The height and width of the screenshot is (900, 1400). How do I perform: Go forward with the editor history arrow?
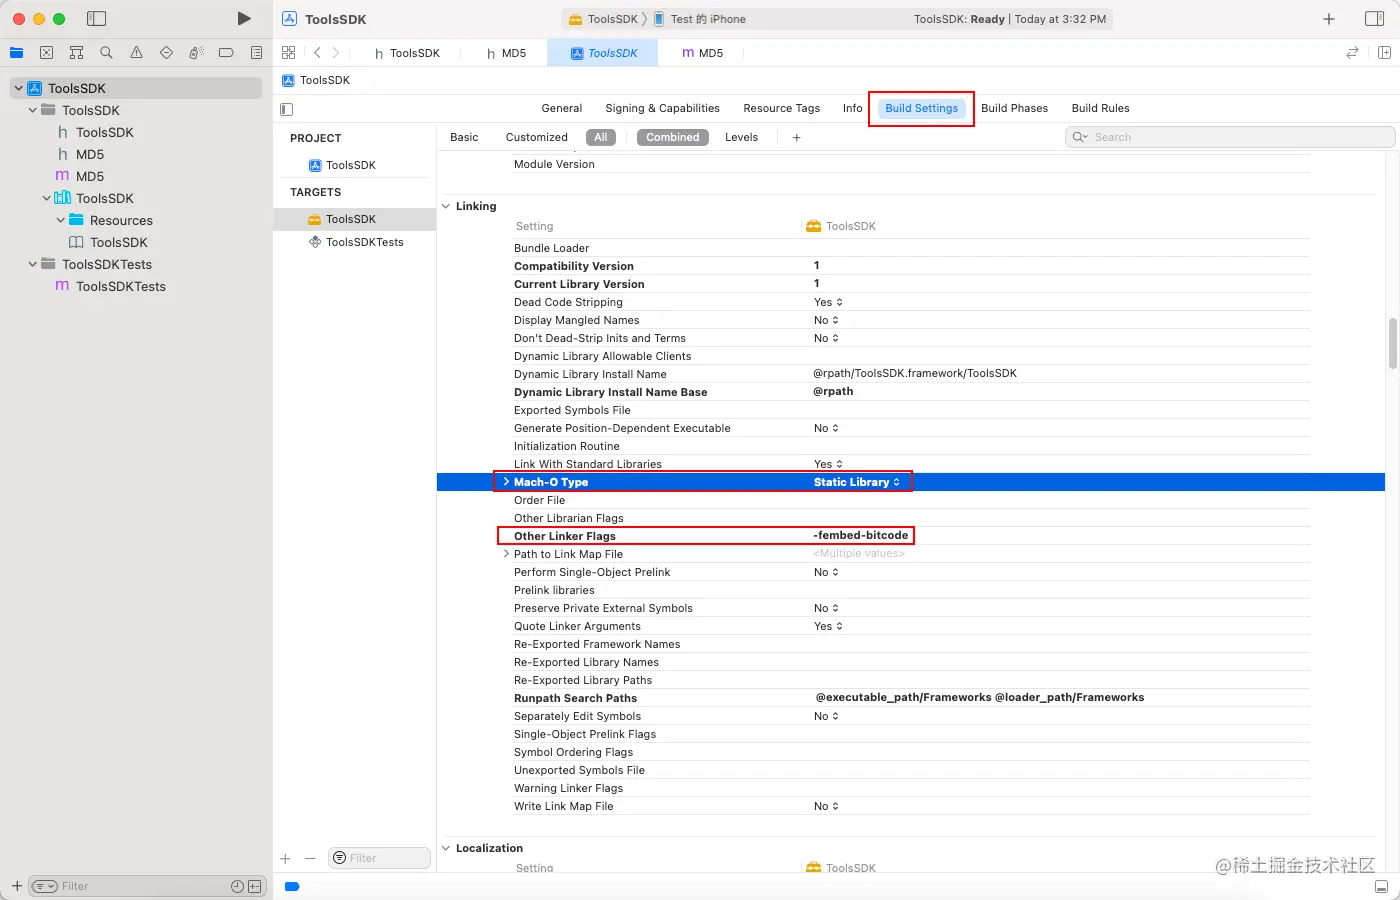pyautogui.click(x=336, y=53)
